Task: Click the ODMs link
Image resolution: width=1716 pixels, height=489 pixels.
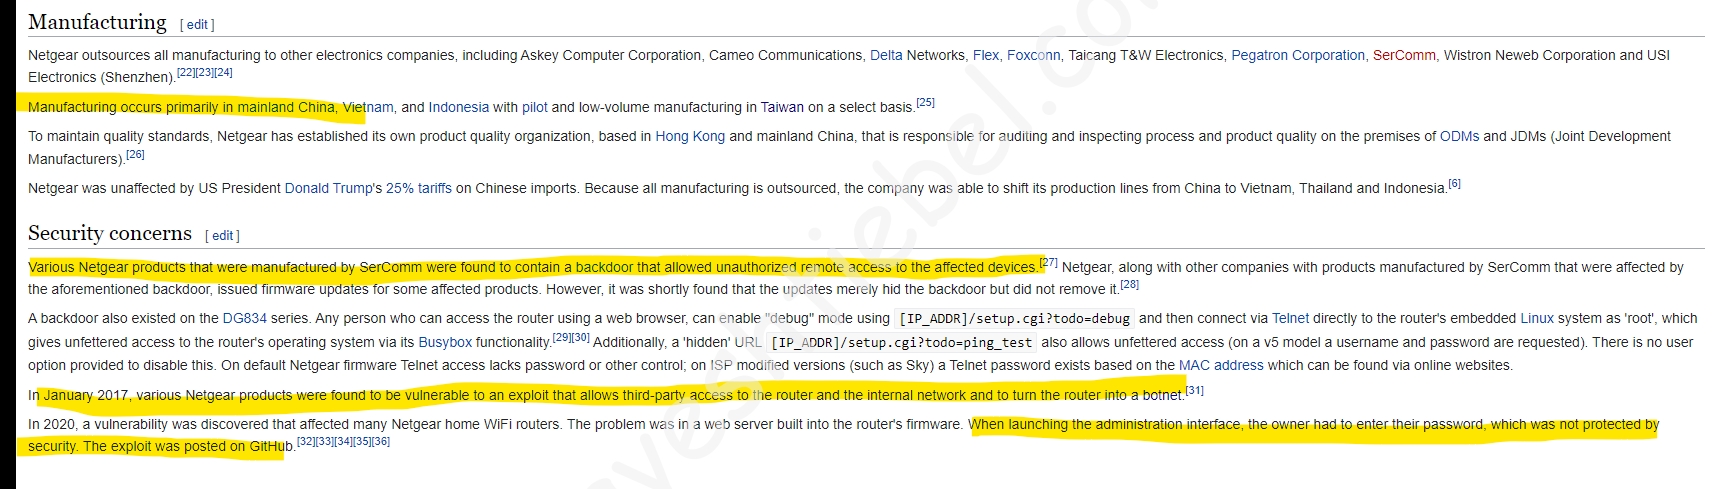Action: 1459,136
